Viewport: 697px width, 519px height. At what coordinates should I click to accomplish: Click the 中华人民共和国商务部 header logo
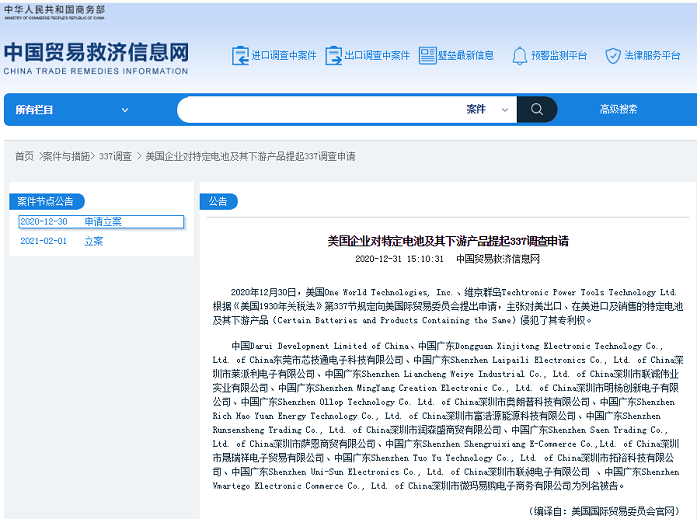click(x=54, y=12)
